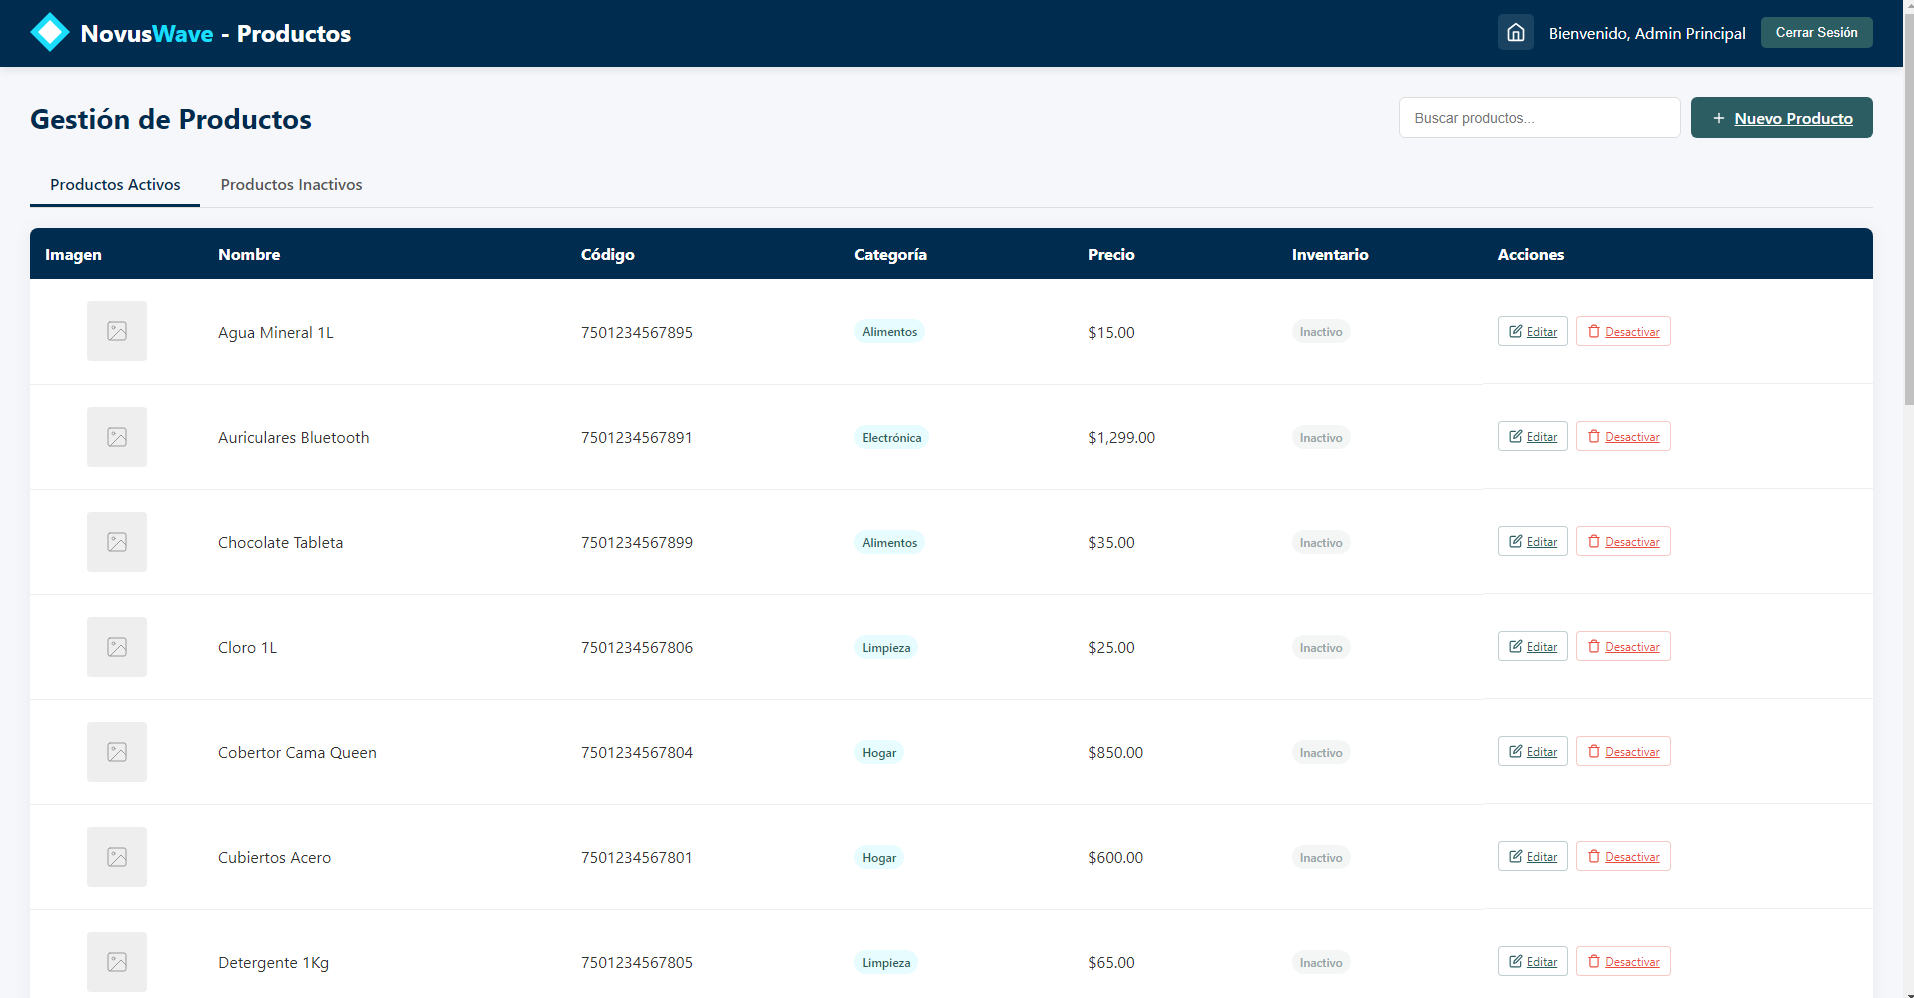
Task: Deactivate the Cloro 1L product
Action: [1622, 647]
